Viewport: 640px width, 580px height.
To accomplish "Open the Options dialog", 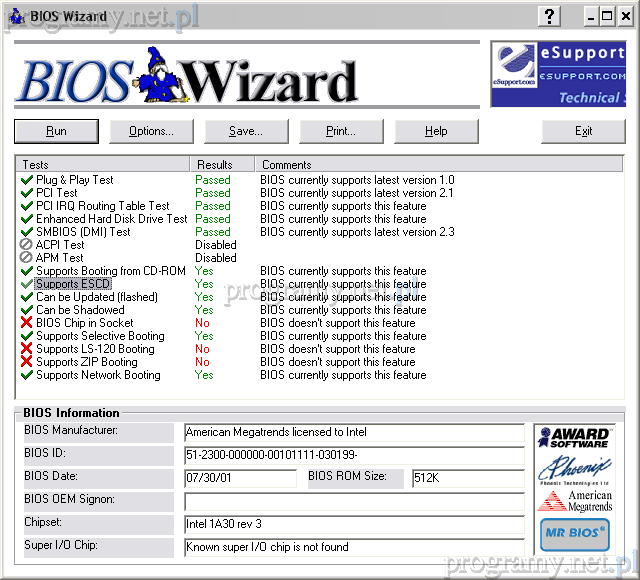I will pyautogui.click(x=151, y=131).
